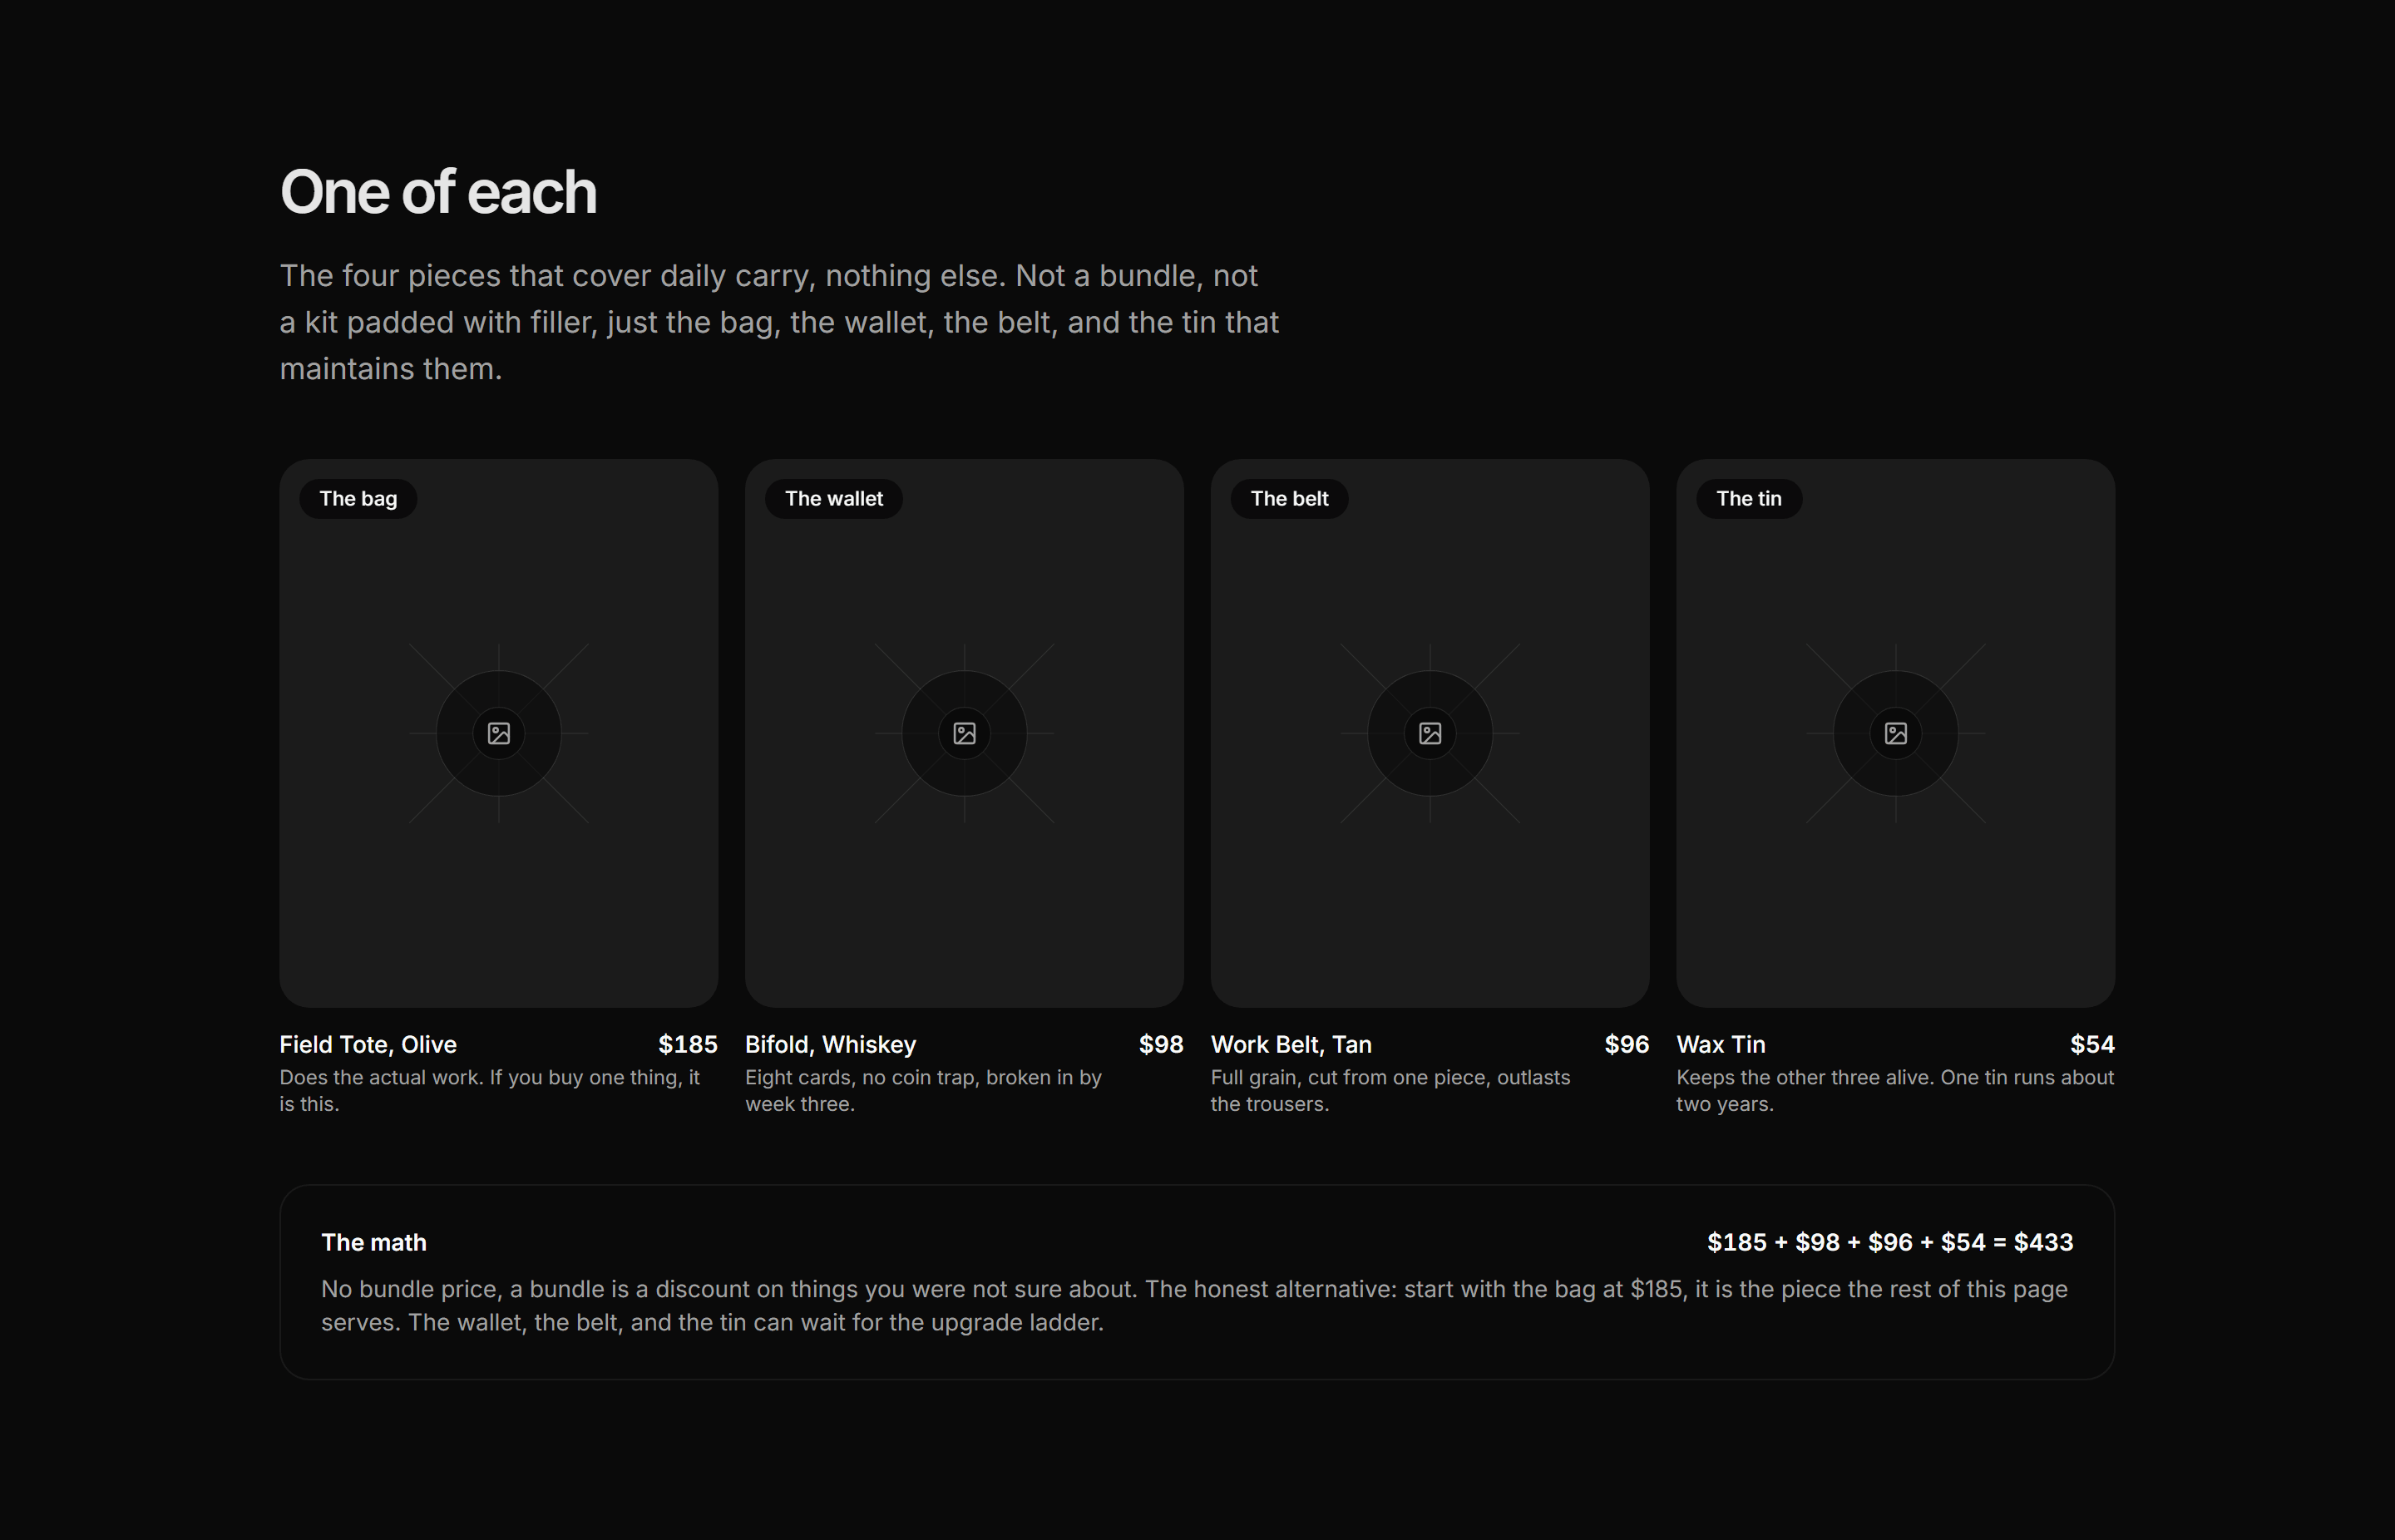
Task: Click the $185 price of Field Tote
Action: 688,1044
